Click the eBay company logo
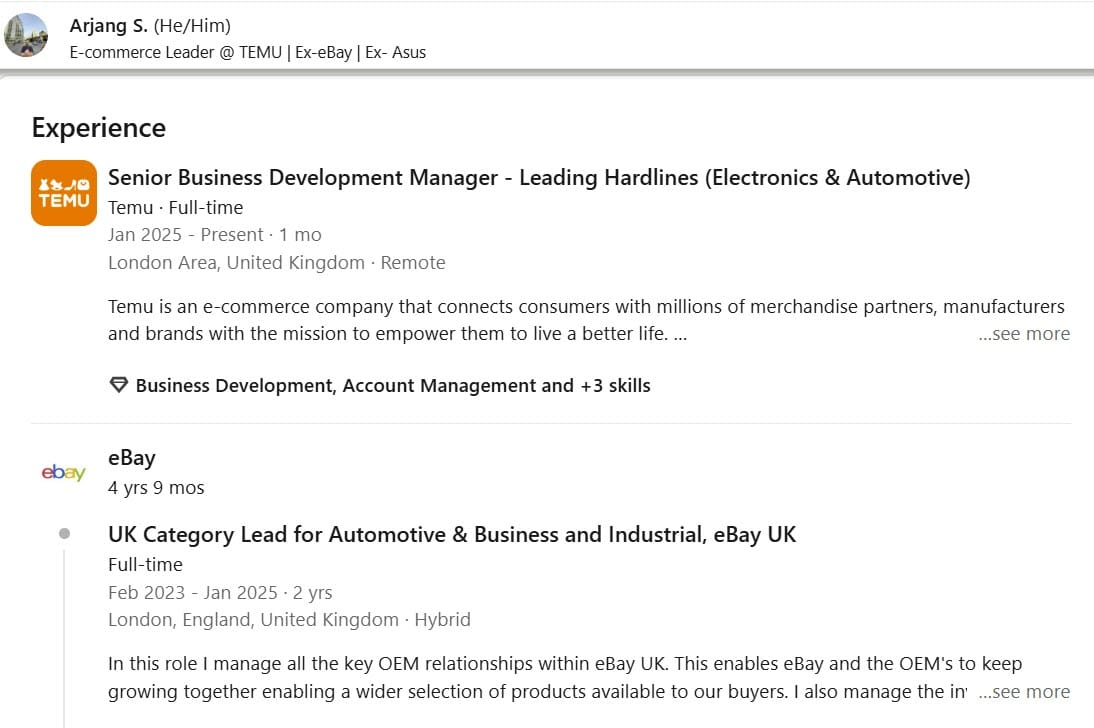Image resolution: width=1094 pixels, height=728 pixels. [64, 472]
